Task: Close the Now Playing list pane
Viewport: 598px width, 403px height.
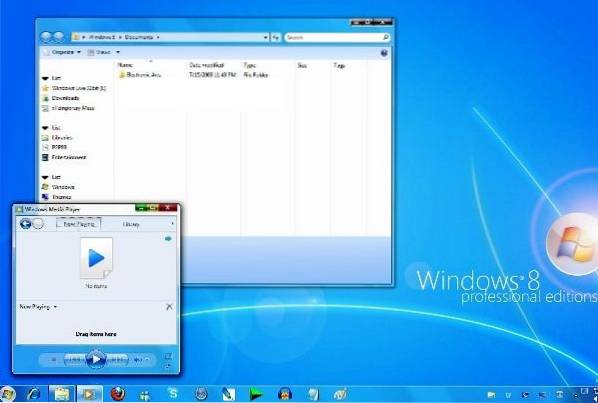Action: (x=169, y=307)
